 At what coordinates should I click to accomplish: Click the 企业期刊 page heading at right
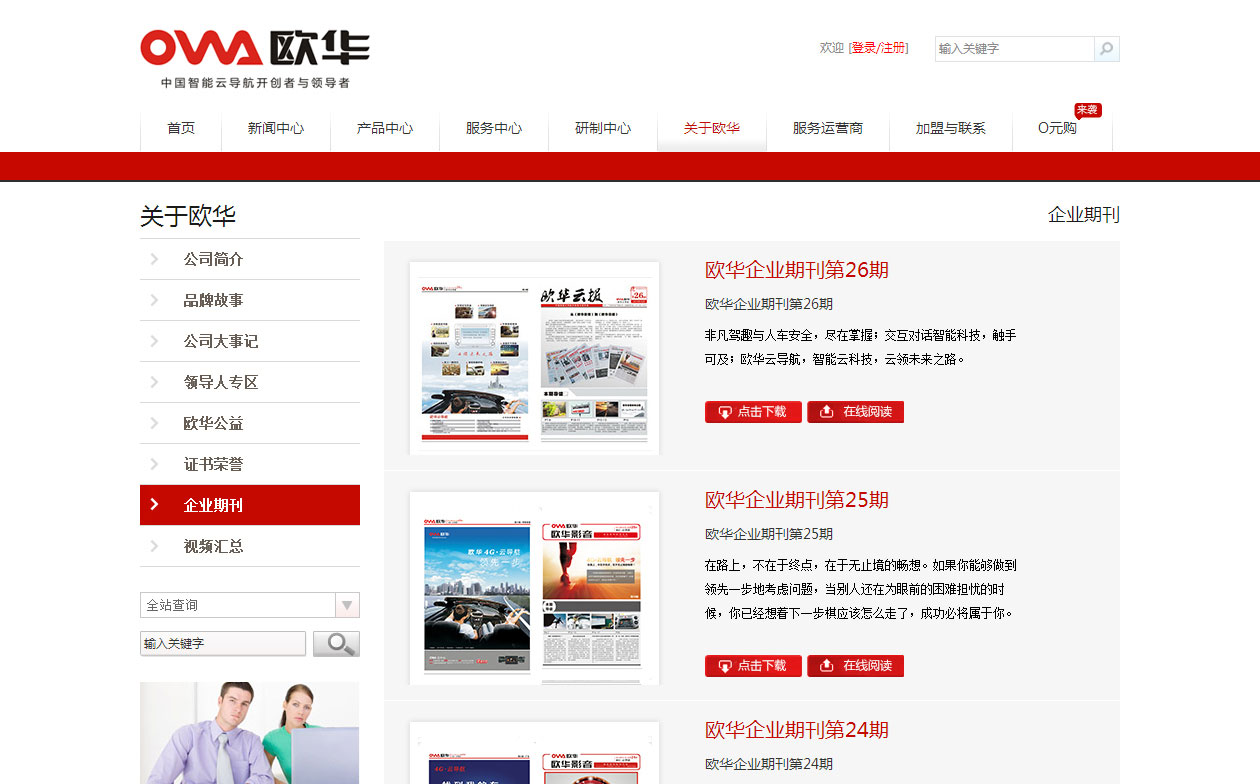[1084, 215]
